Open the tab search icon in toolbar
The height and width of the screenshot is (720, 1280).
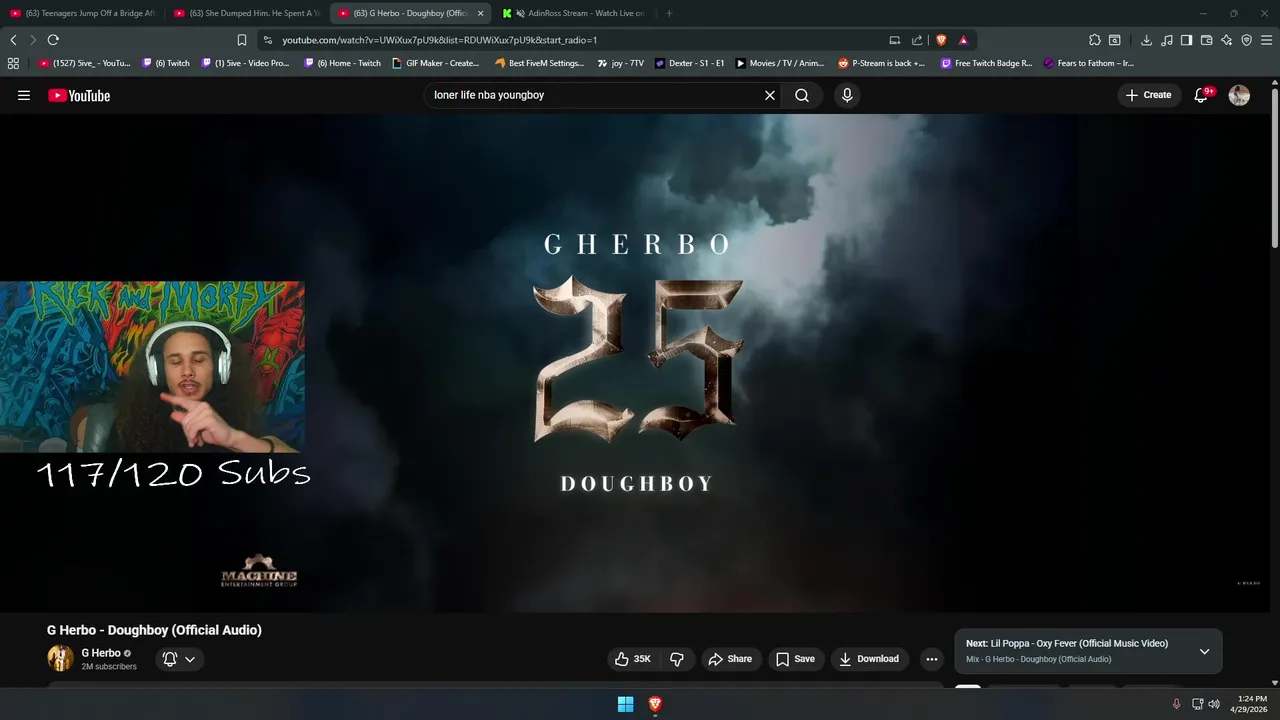1115,40
